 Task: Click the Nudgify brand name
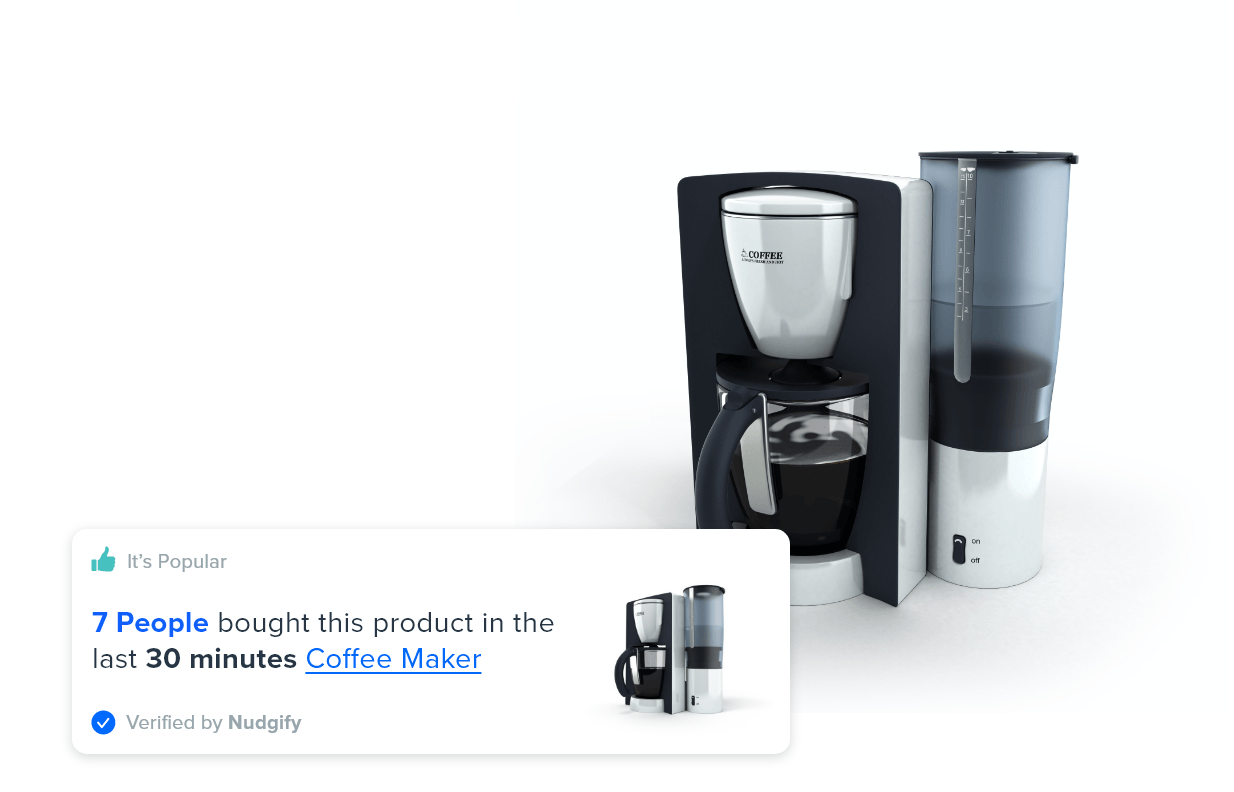click(264, 722)
